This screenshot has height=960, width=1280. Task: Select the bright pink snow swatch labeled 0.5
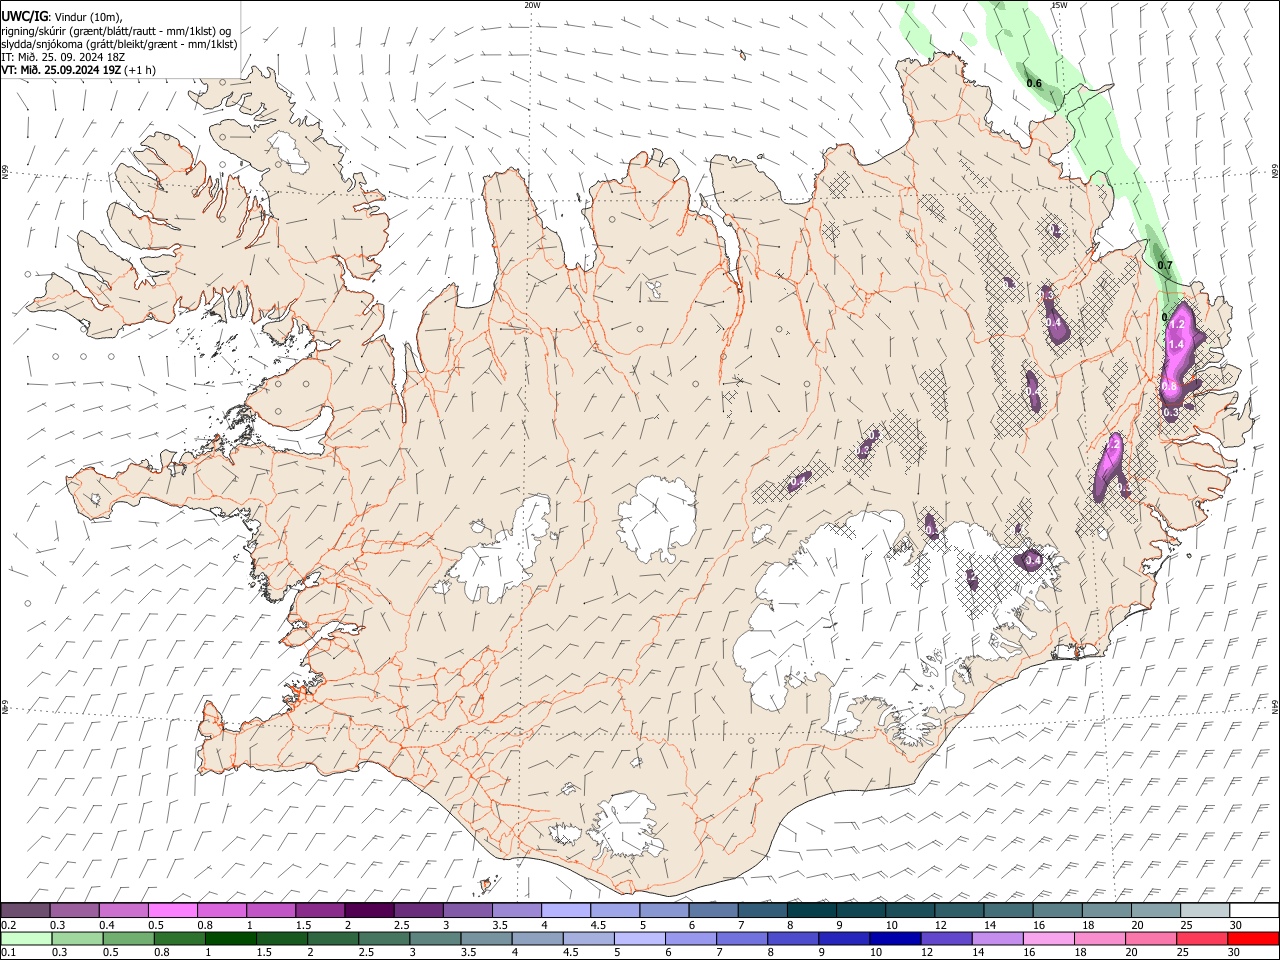point(173,911)
